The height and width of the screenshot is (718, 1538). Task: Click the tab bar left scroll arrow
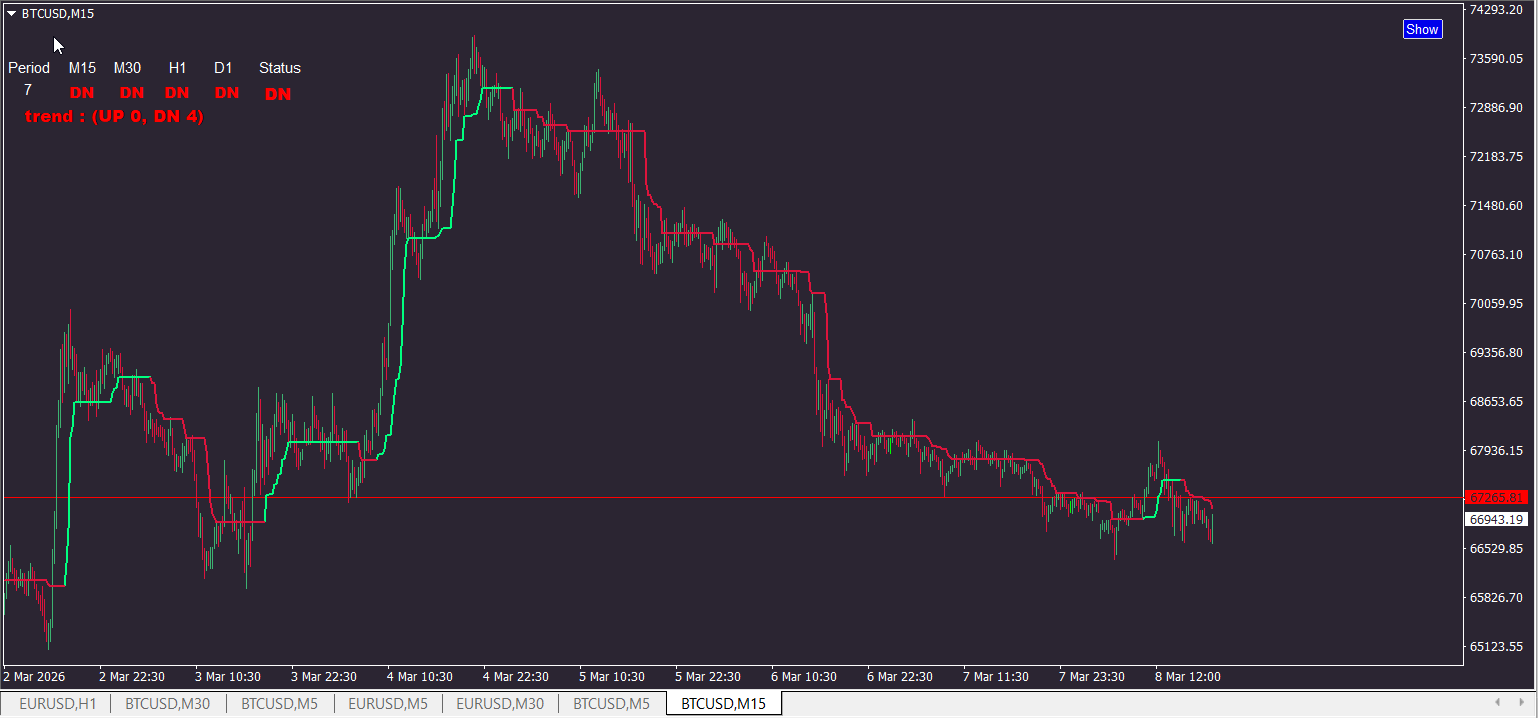[1497, 703]
